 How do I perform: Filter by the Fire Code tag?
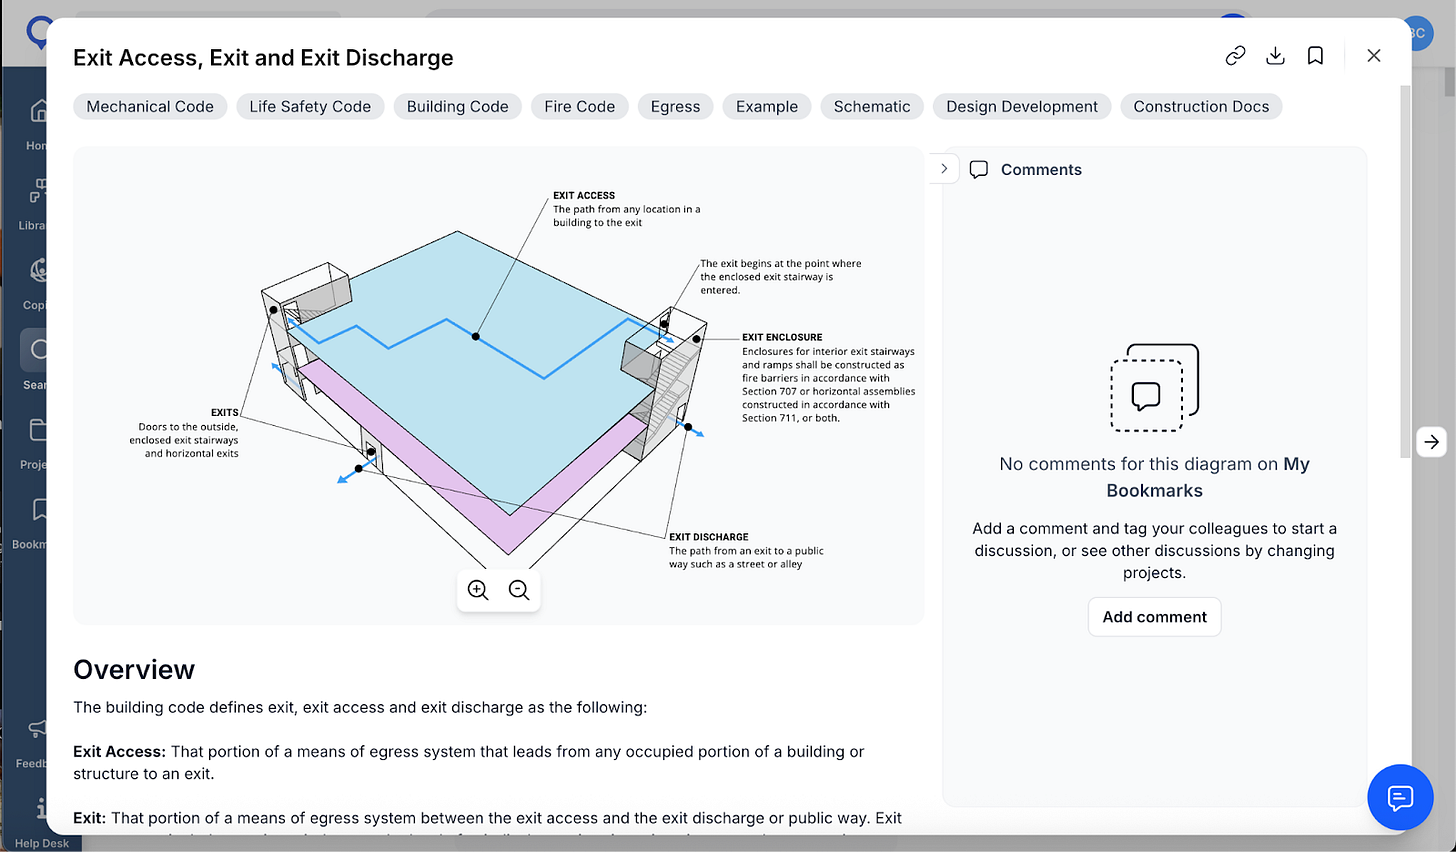point(580,106)
